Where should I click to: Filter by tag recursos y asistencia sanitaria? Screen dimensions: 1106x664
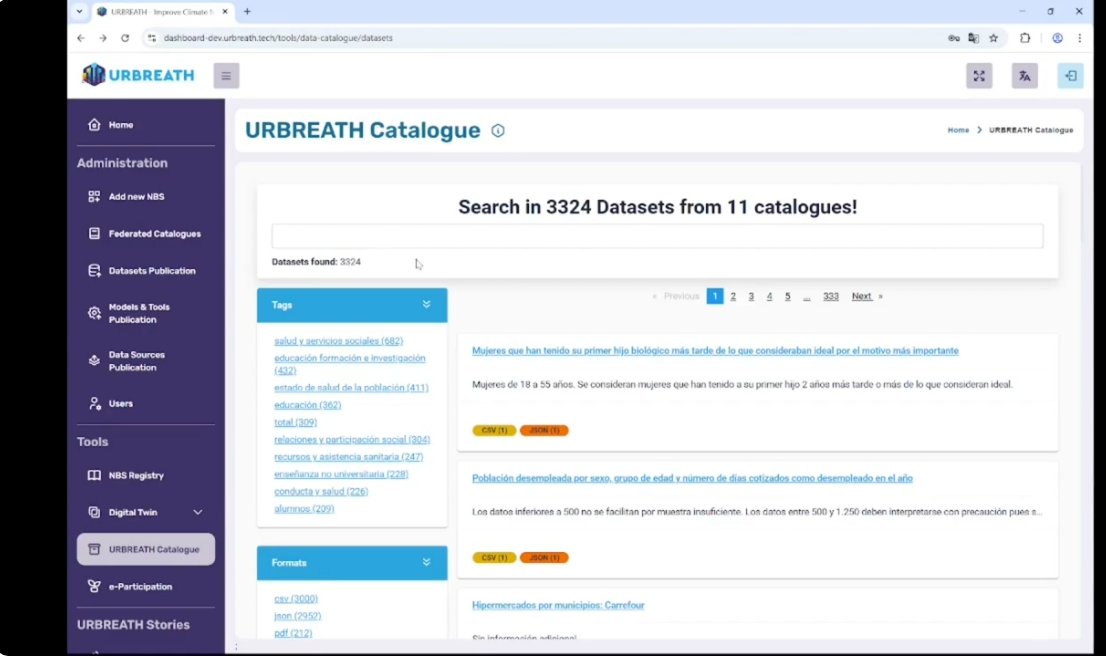[x=348, y=457]
